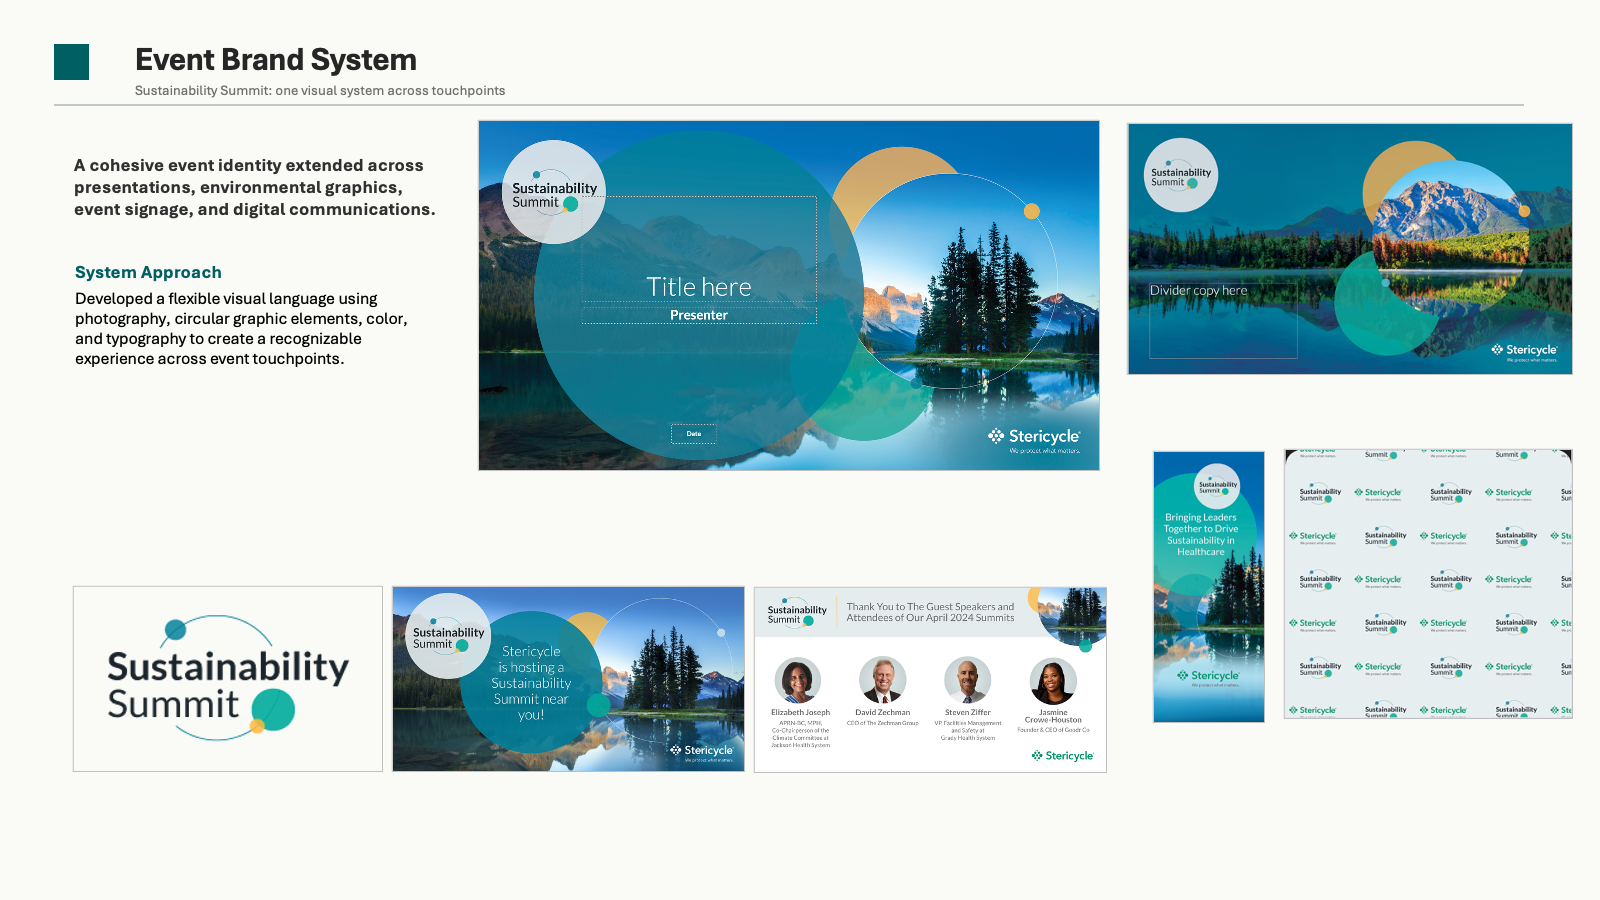Image resolution: width=1600 pixels, height=900 pixels.
Task: Select the name "Elizabeth Joseph"
Action: coord(800,713)
